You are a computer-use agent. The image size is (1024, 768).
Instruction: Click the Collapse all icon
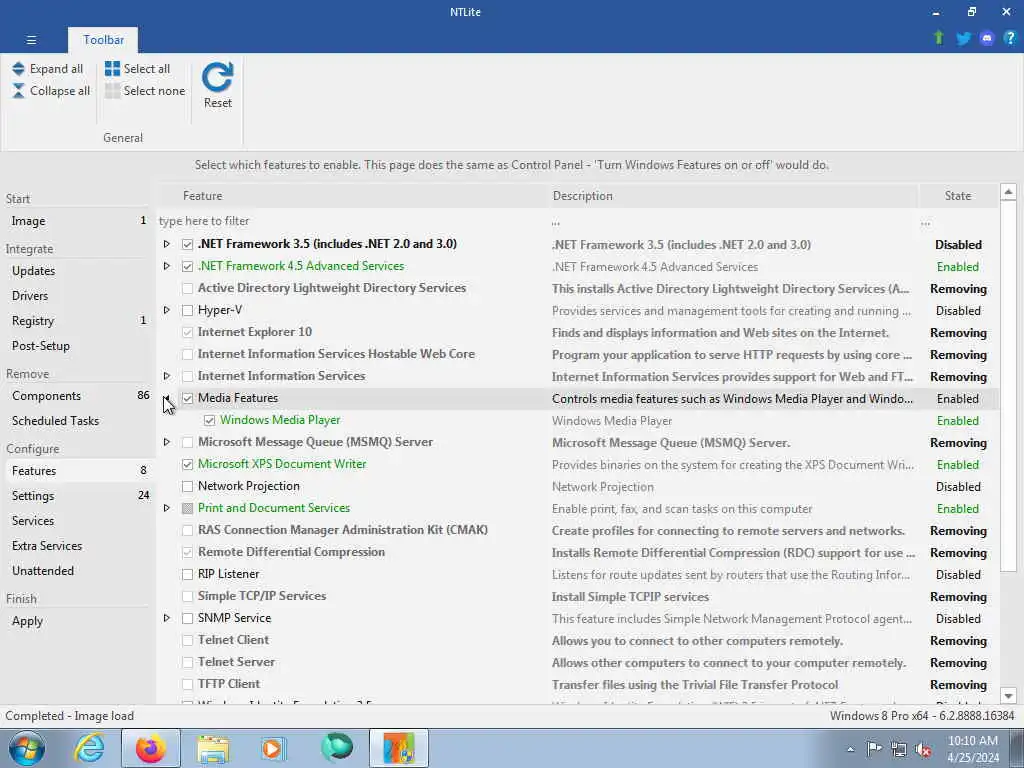pos(18,91)
